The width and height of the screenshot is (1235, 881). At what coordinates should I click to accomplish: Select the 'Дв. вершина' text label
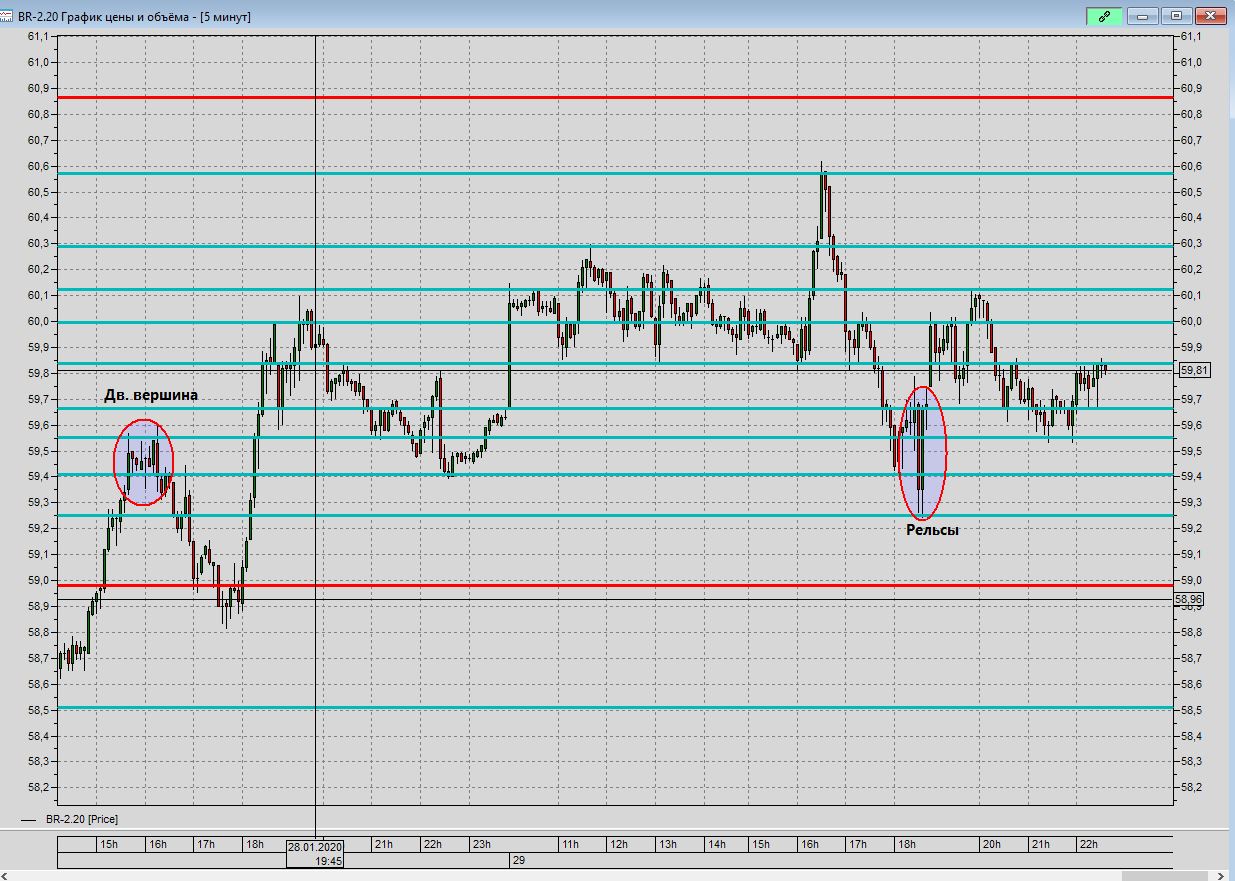[x=151, y=395]
